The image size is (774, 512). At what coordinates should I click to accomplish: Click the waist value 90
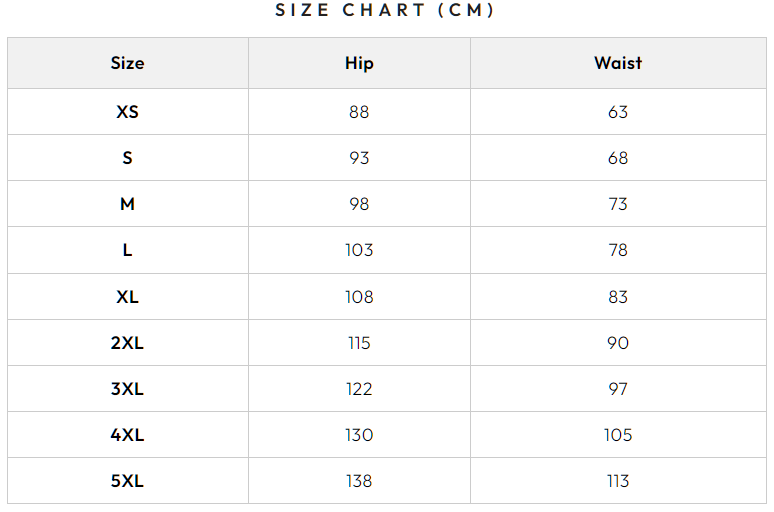618,343
